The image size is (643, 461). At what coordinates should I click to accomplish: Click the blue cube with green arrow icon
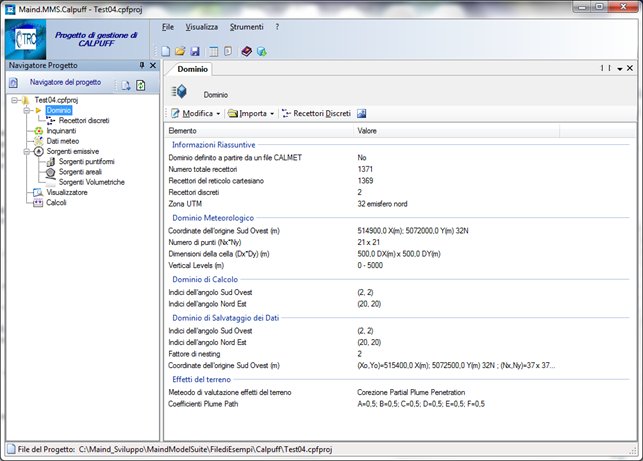[x=262, y=51]
